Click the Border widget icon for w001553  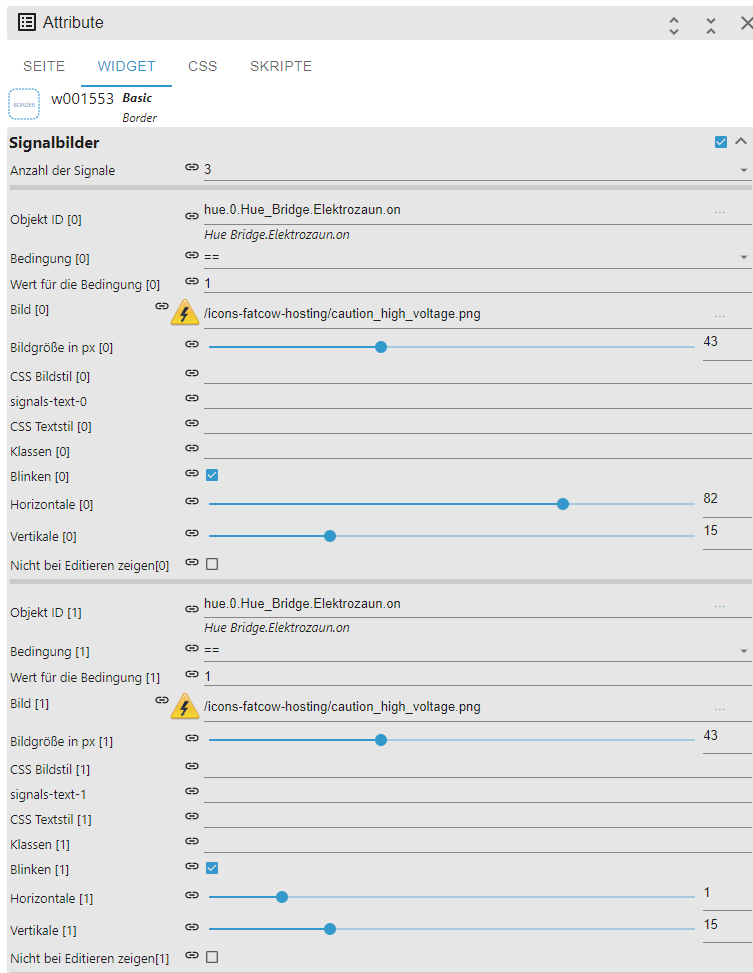[x=24, y=104]
